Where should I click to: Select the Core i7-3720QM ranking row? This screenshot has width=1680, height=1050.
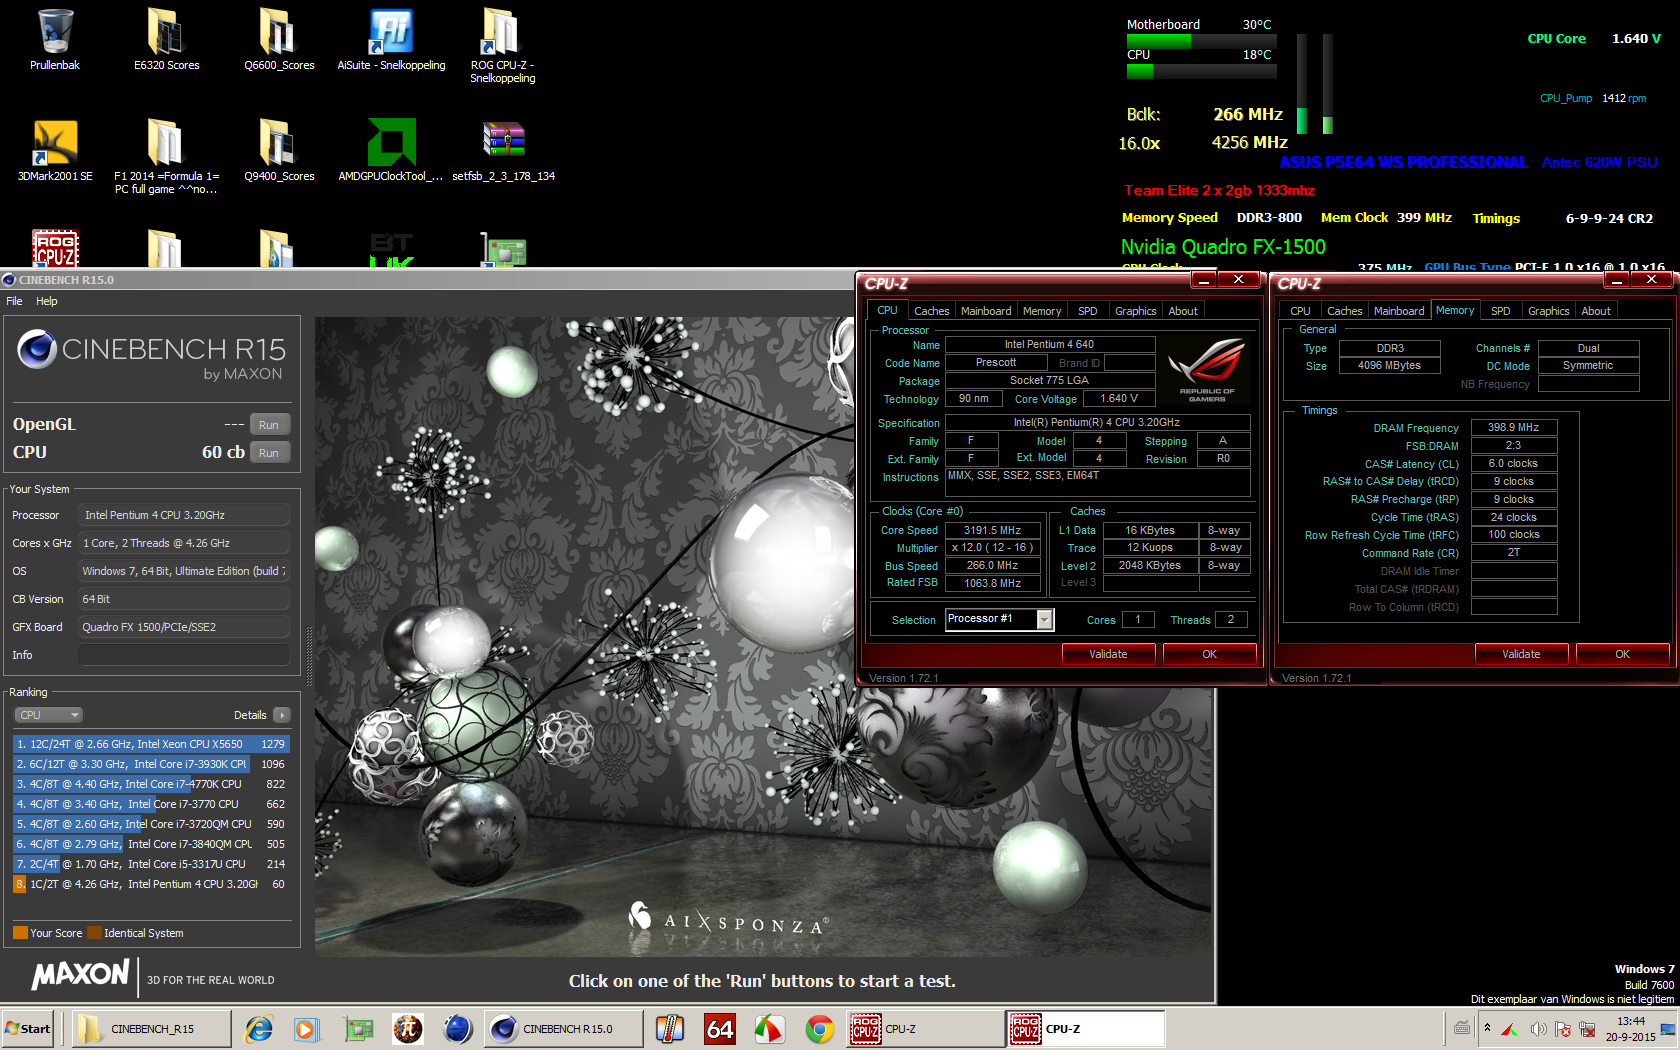coord(151,824)
